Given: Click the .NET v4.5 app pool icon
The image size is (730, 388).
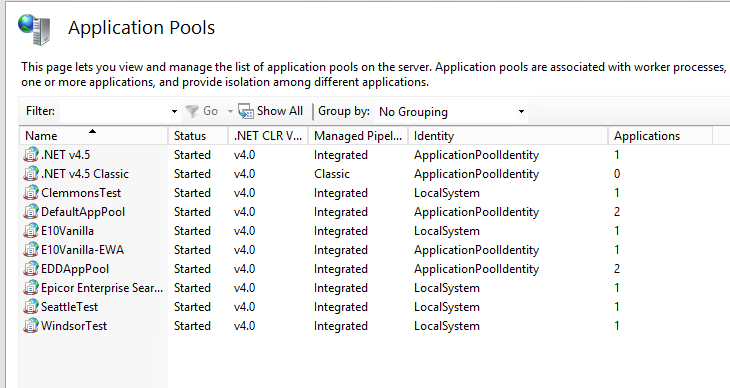Looking at the screenshot, I should (x=31, y=154).
